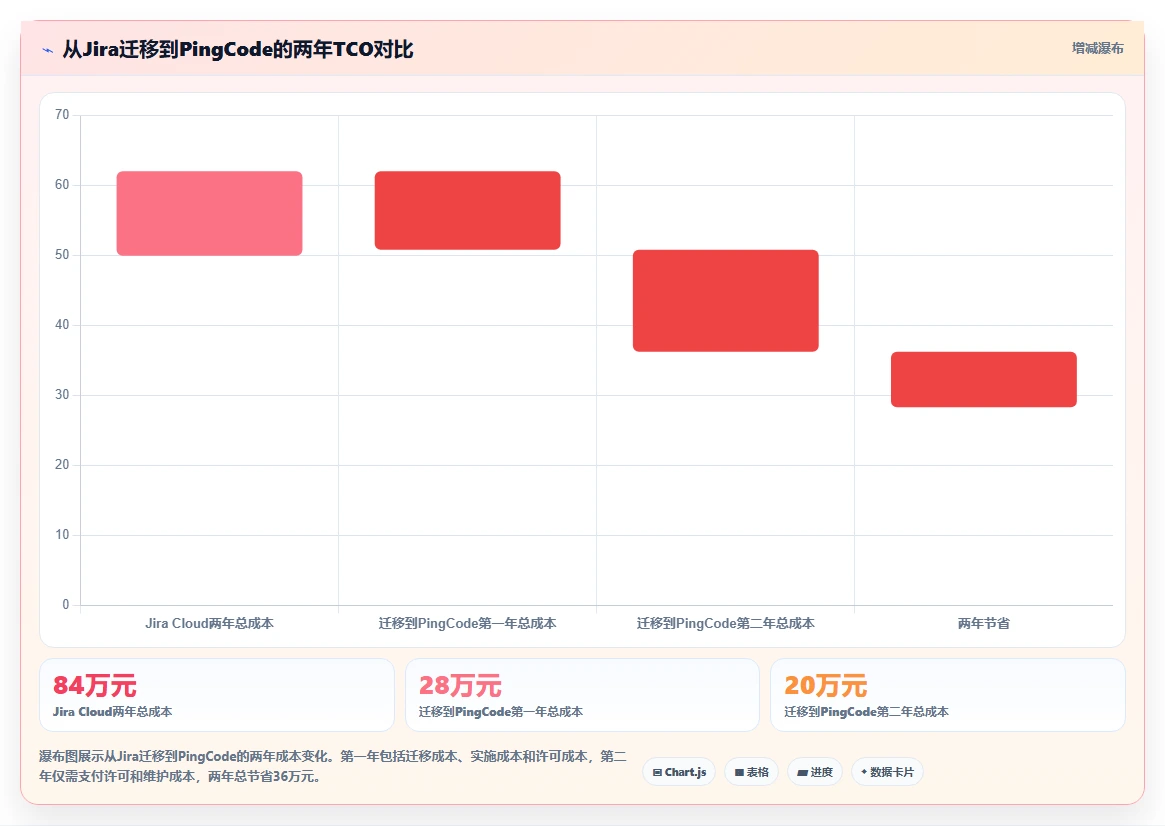Click the pink Jira Cloud两年总成本 bar
This screenshot has height=826, width=1165.
(x=210, y=213)
